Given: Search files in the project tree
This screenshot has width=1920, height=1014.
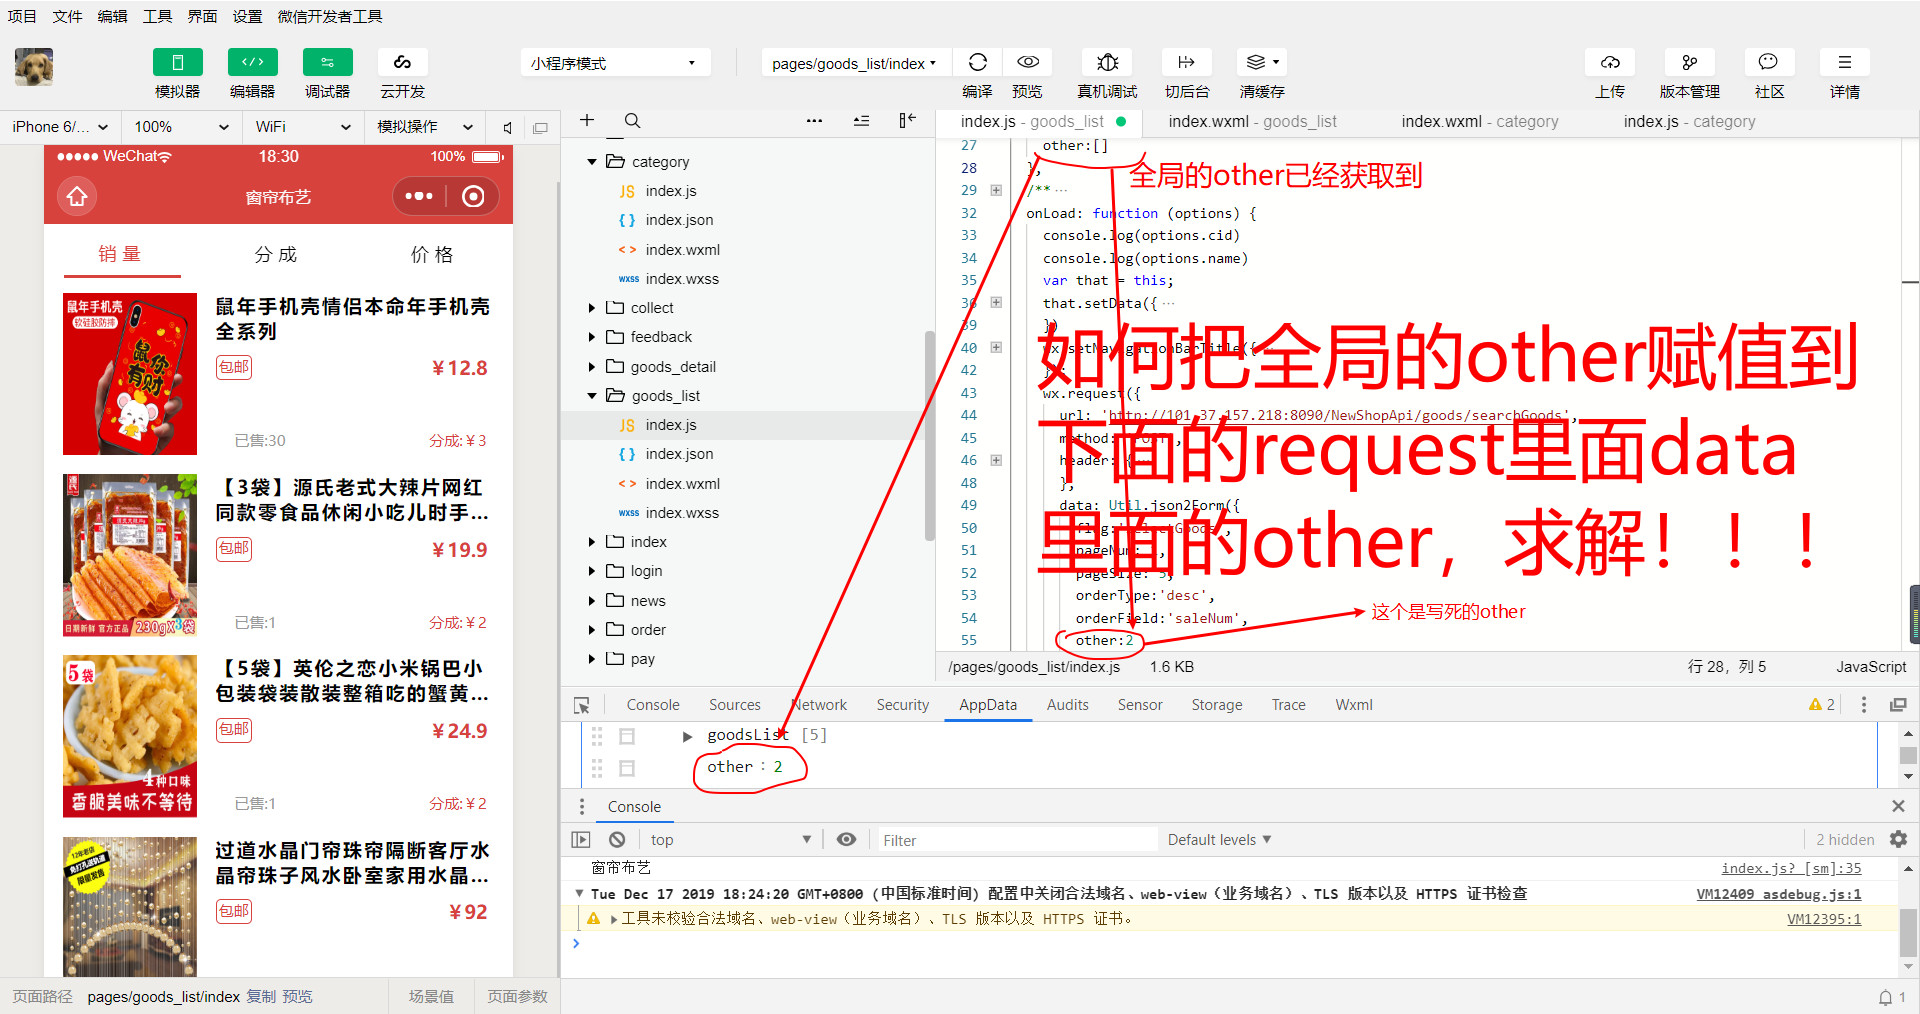Looking at the screenshot, I should coord(632,120).
